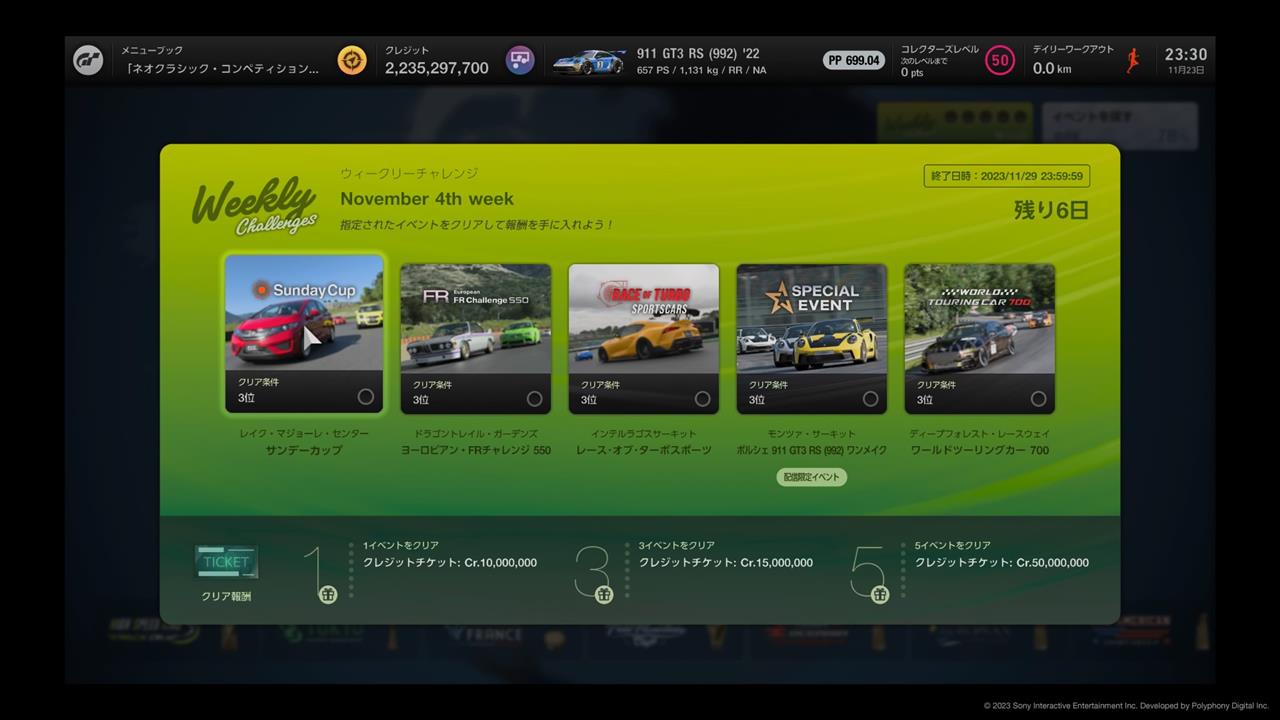Image resolution: width=1280 pixels, height=720 pixels.
Task: Click the November 4th week heading
Action: [x=427, y=198]
